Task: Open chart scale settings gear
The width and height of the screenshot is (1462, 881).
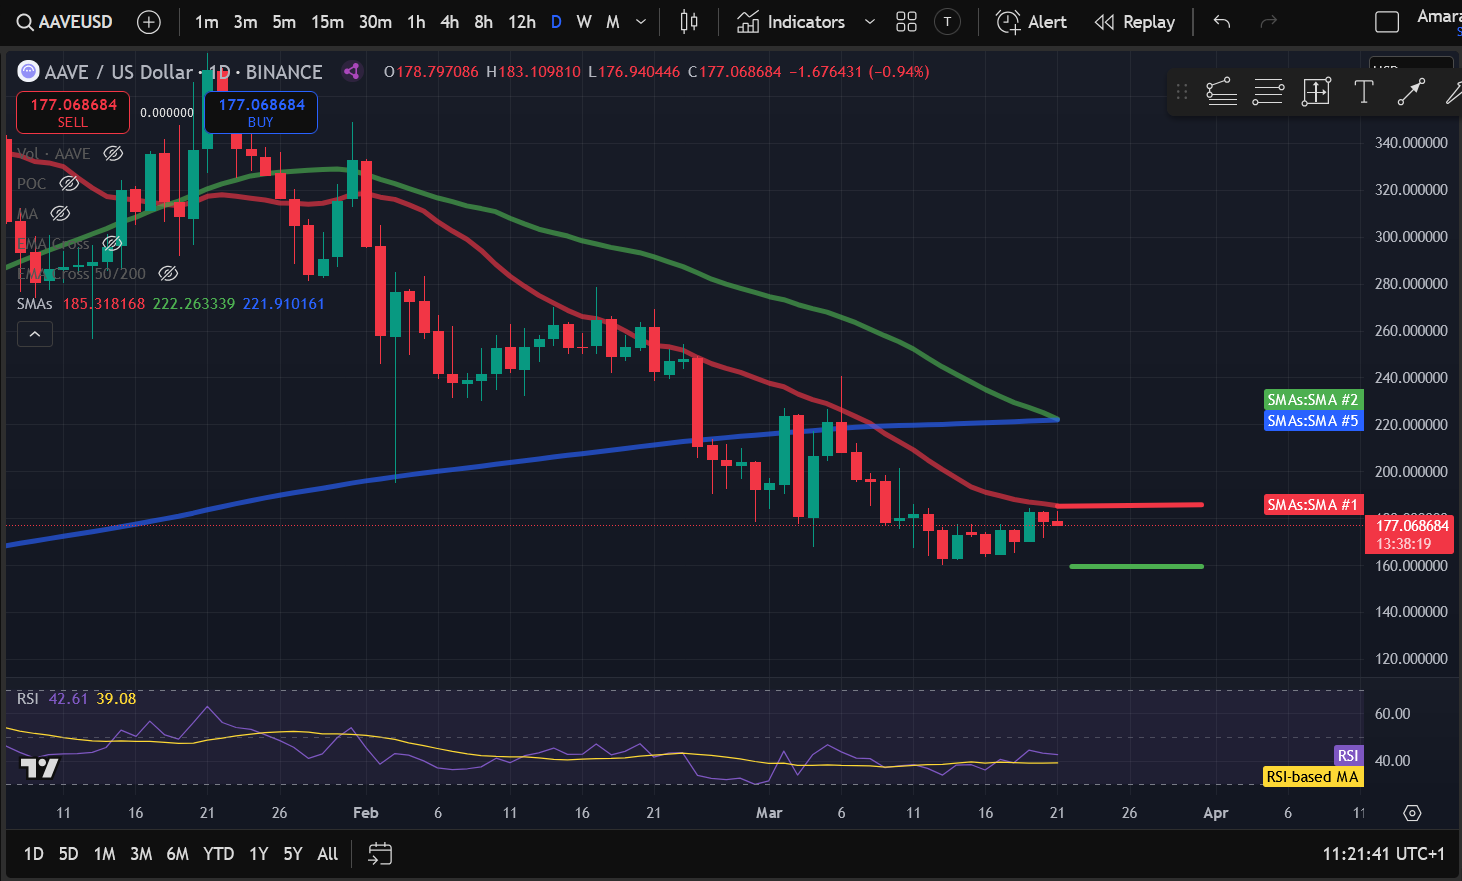Action: 1412,813
